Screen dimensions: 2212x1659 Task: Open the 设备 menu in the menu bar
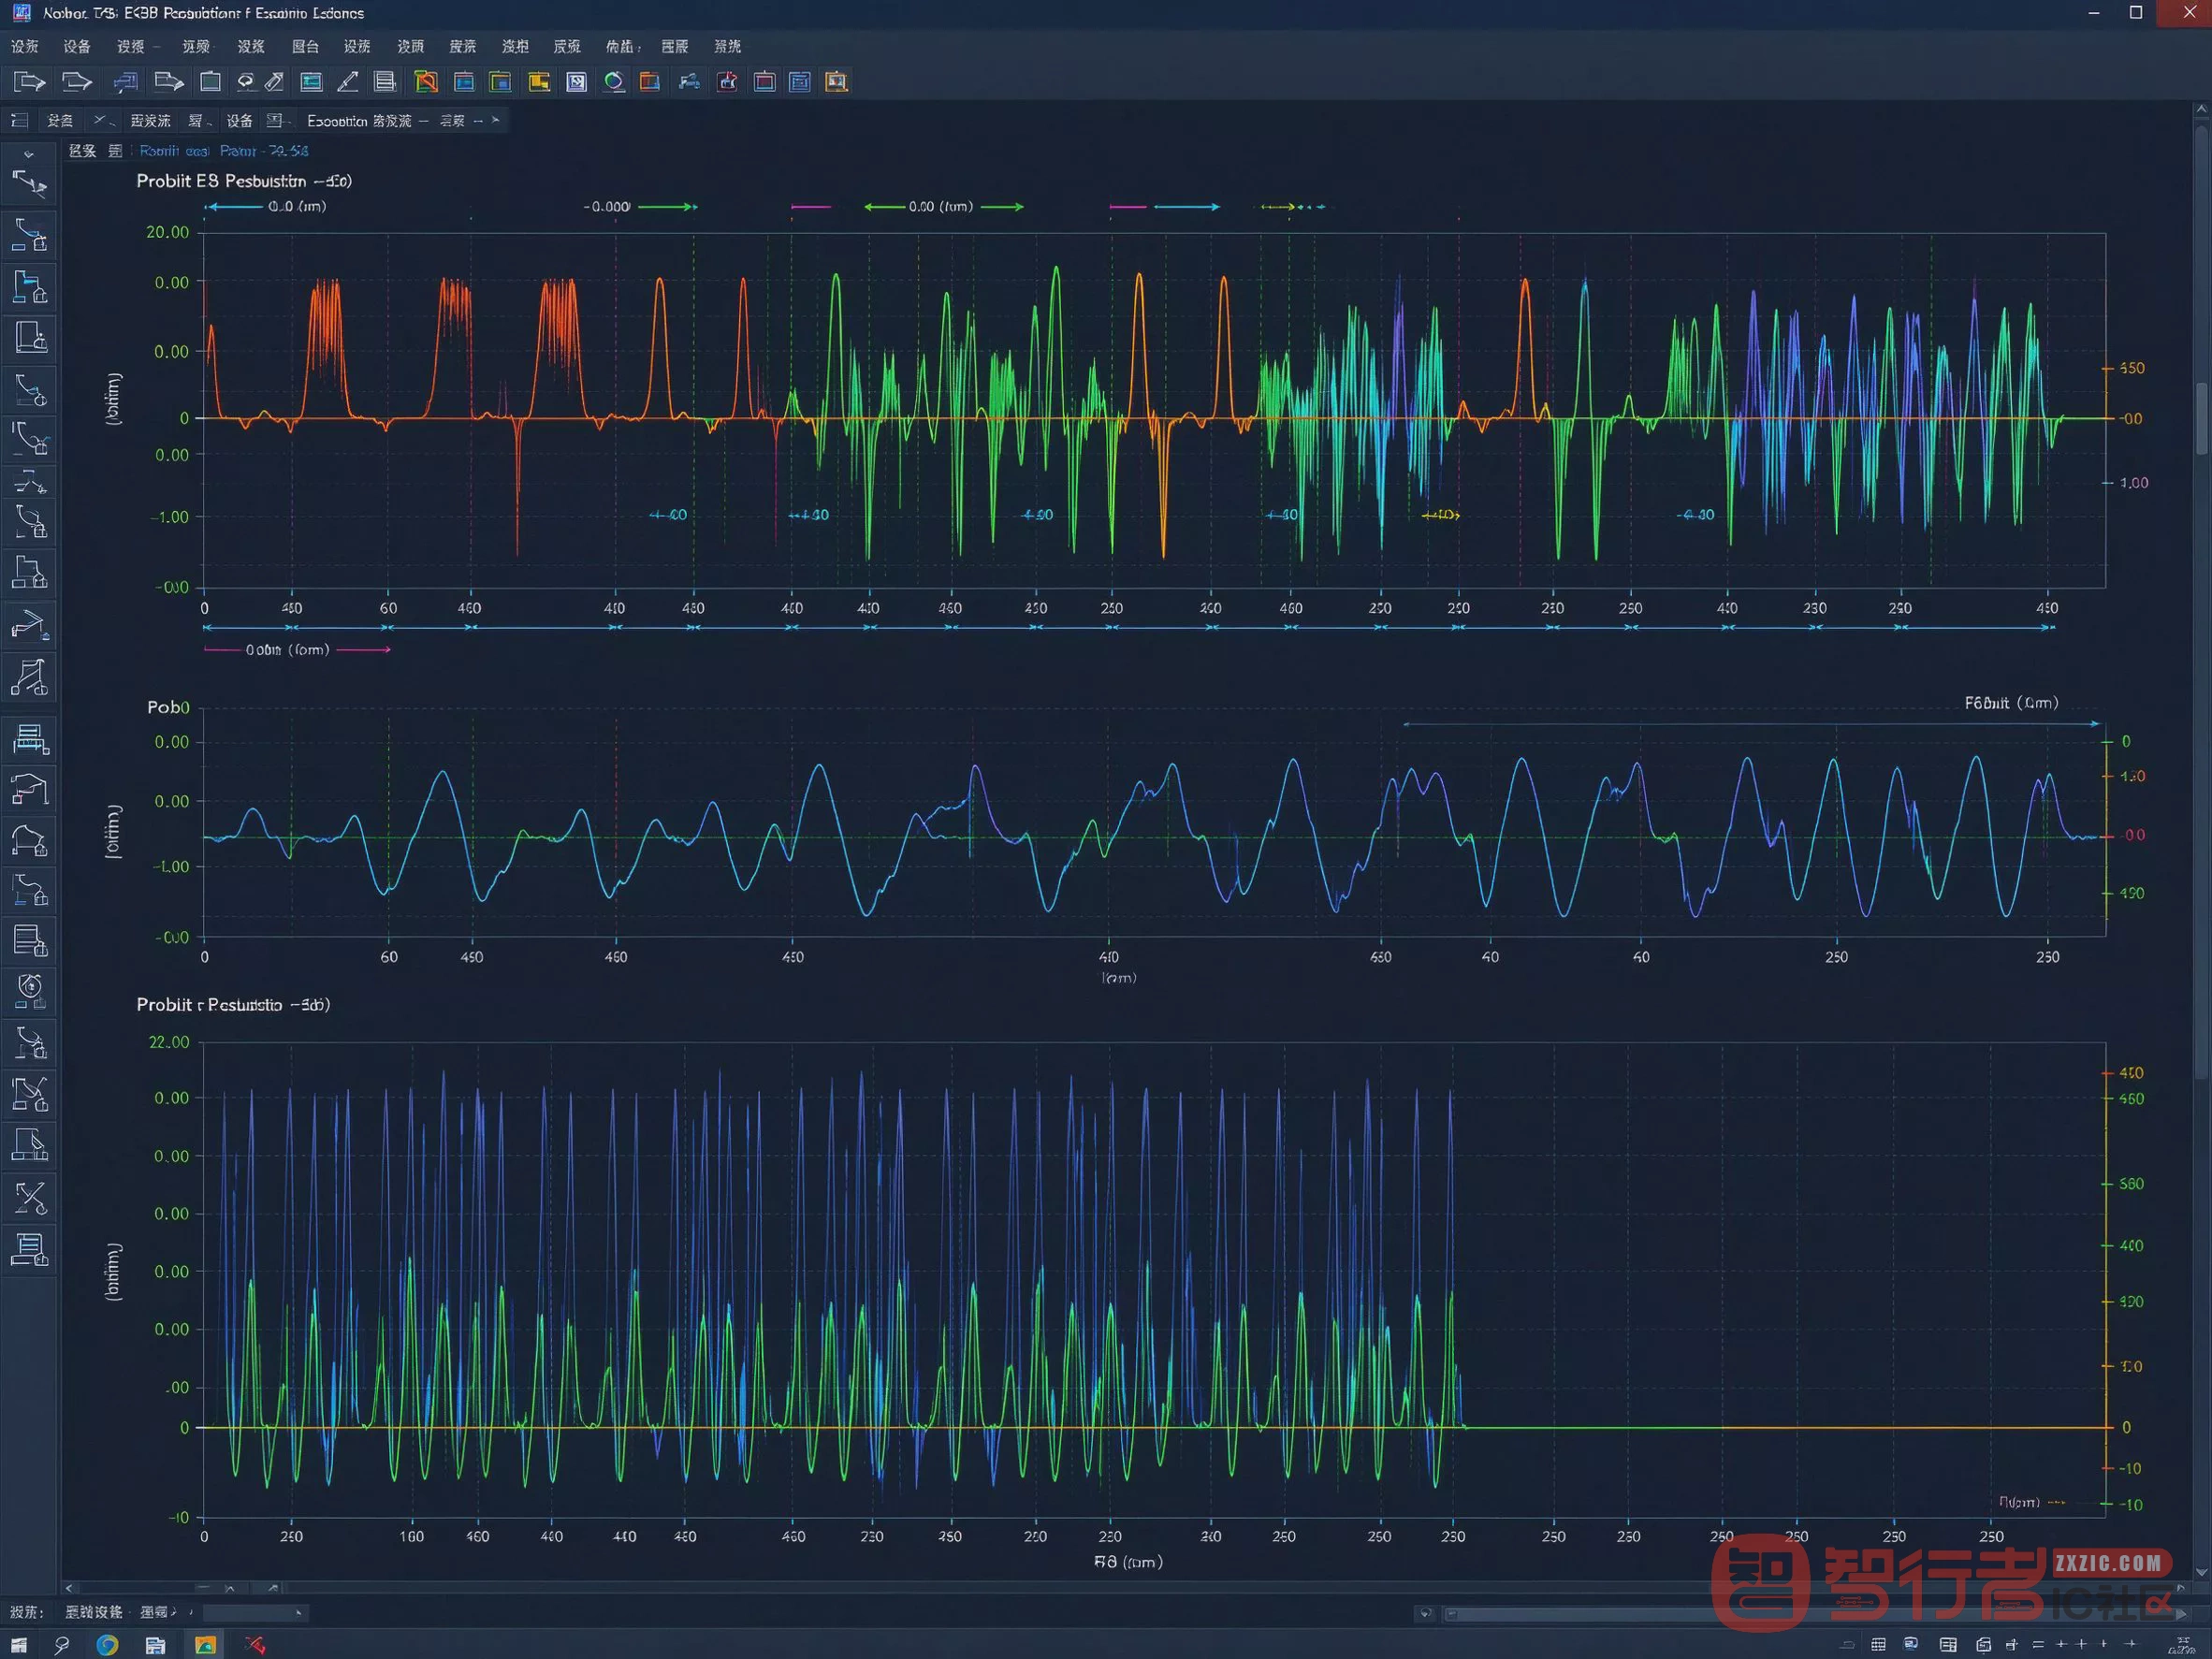[x=77, y=47]
